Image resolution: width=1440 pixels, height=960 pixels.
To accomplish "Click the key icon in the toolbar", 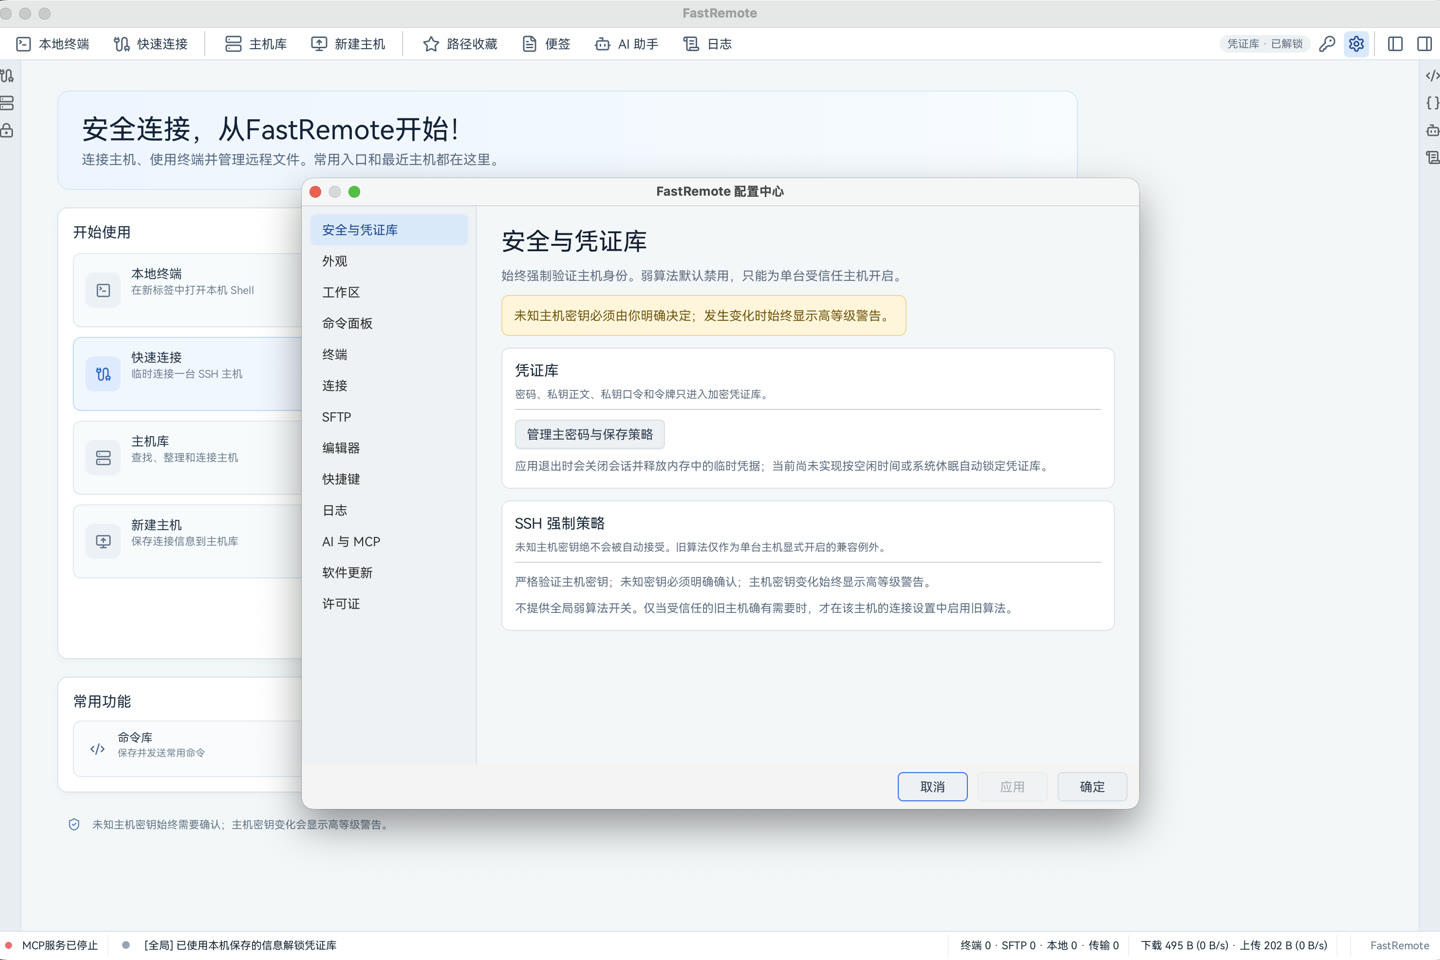I will [1327, 44].
